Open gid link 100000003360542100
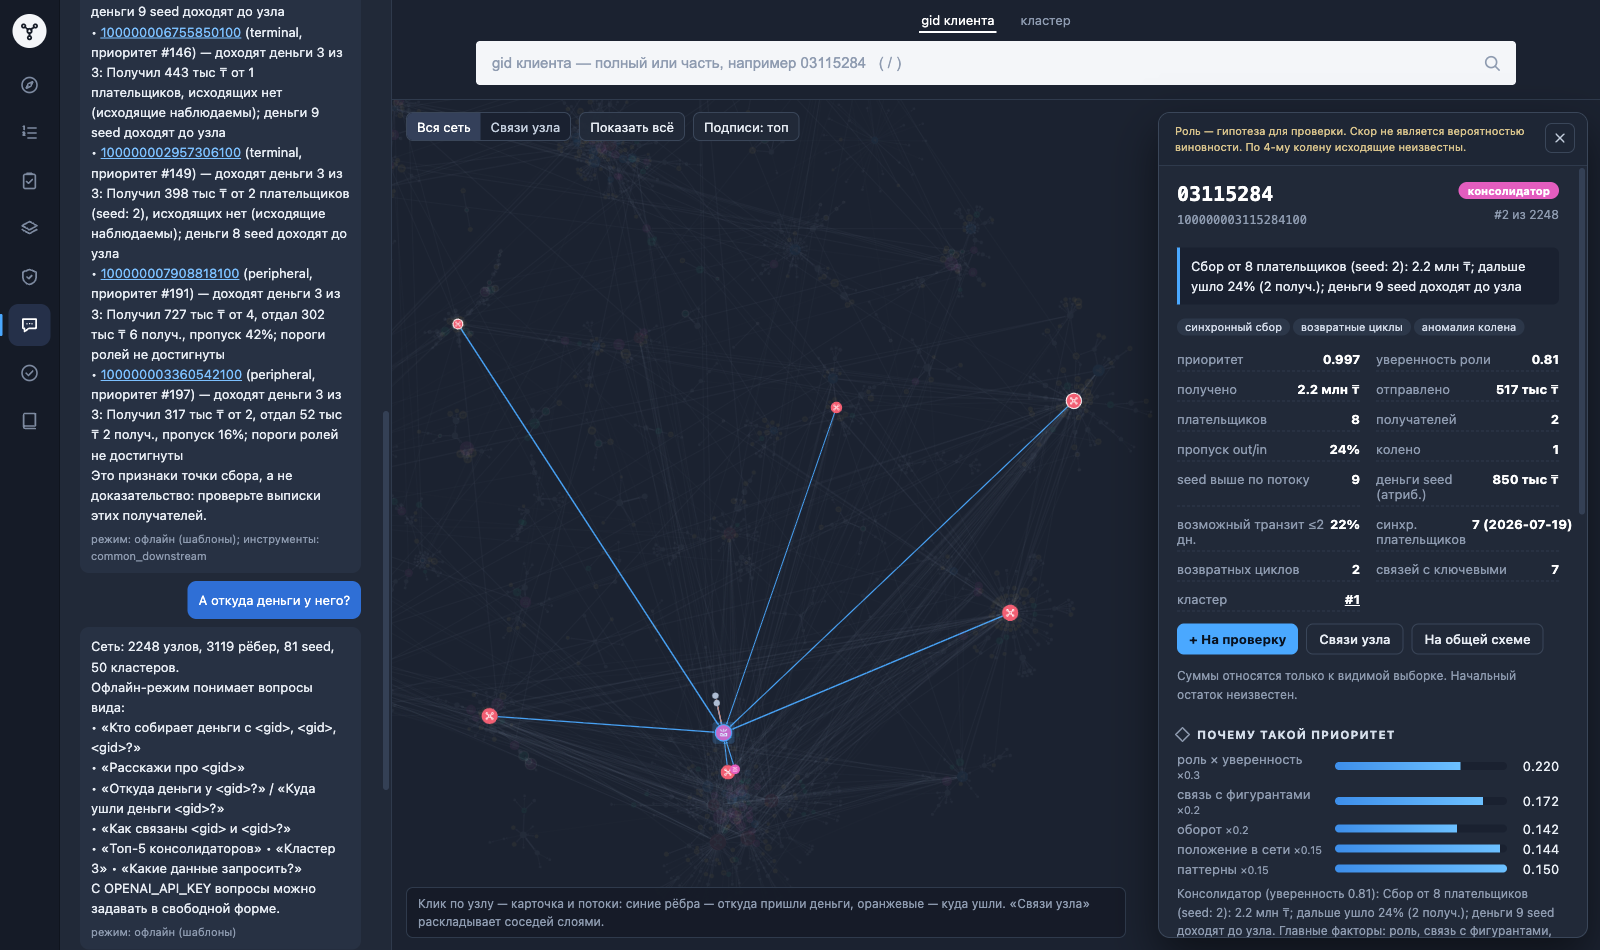 click(x=171, y=374)
